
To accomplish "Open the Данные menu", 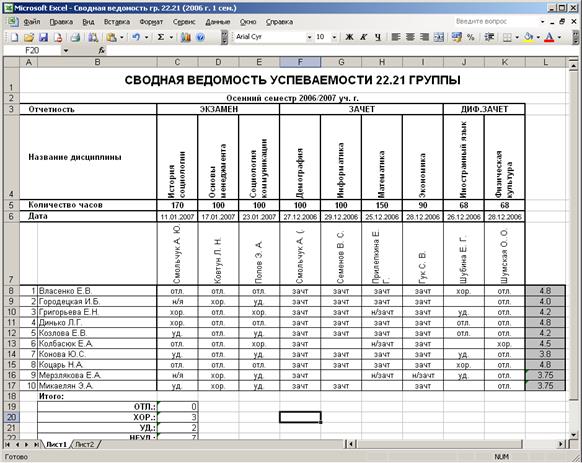I will click(218, 22).
